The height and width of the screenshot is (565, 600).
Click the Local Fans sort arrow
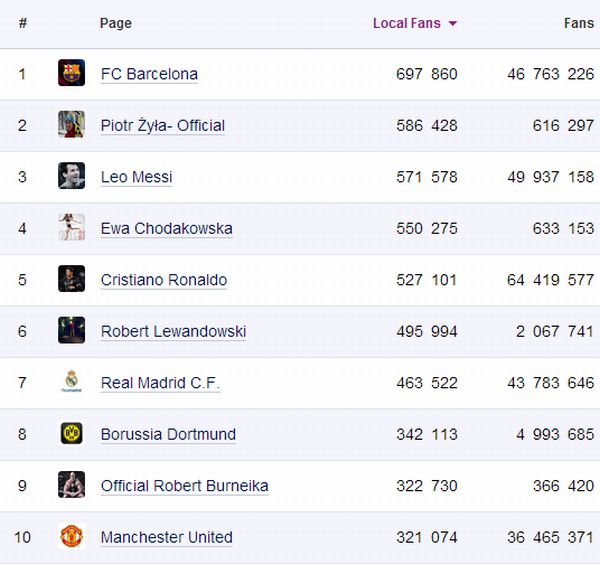[x=453, y=24]
